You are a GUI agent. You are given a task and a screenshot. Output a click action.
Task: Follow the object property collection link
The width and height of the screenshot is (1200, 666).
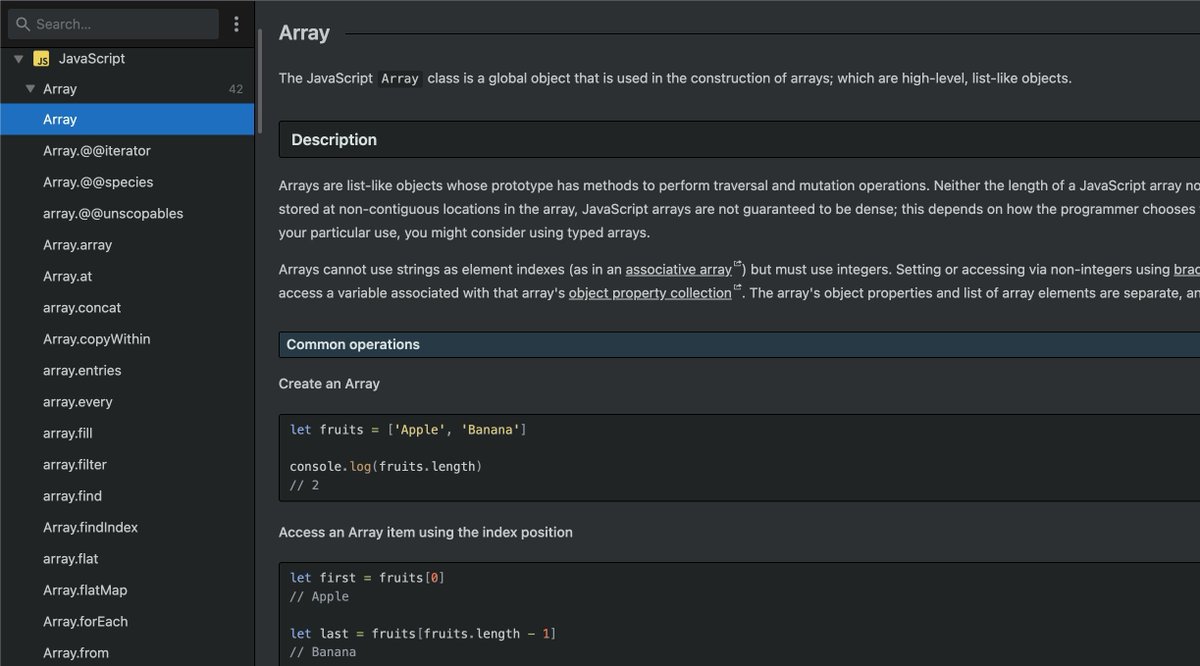click(x=650, y=293)
